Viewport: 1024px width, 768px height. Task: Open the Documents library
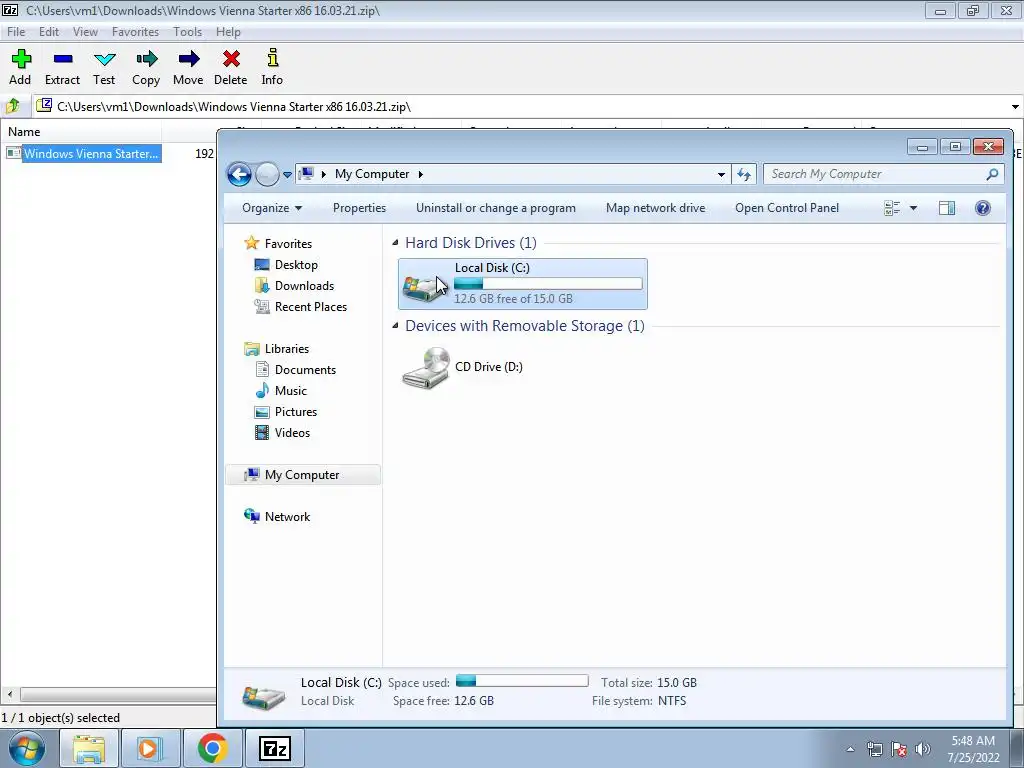pyautogui.click(x=295, y=370)
